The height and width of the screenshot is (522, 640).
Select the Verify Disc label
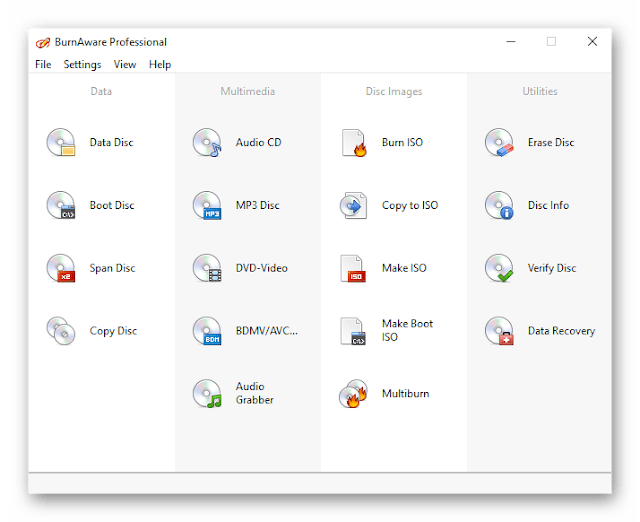click(x=552, y=268)
